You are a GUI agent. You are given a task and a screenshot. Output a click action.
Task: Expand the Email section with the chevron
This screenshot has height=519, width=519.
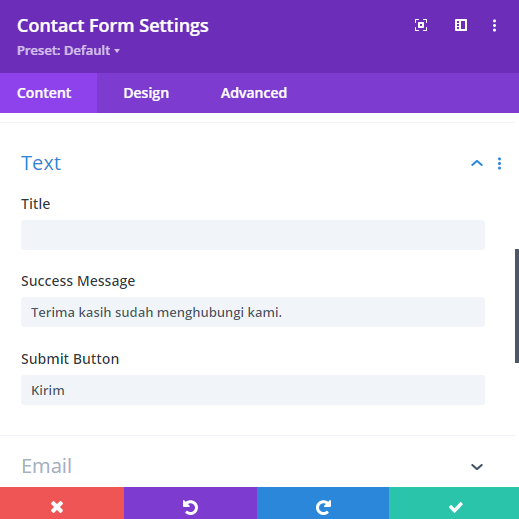point(477,467)
